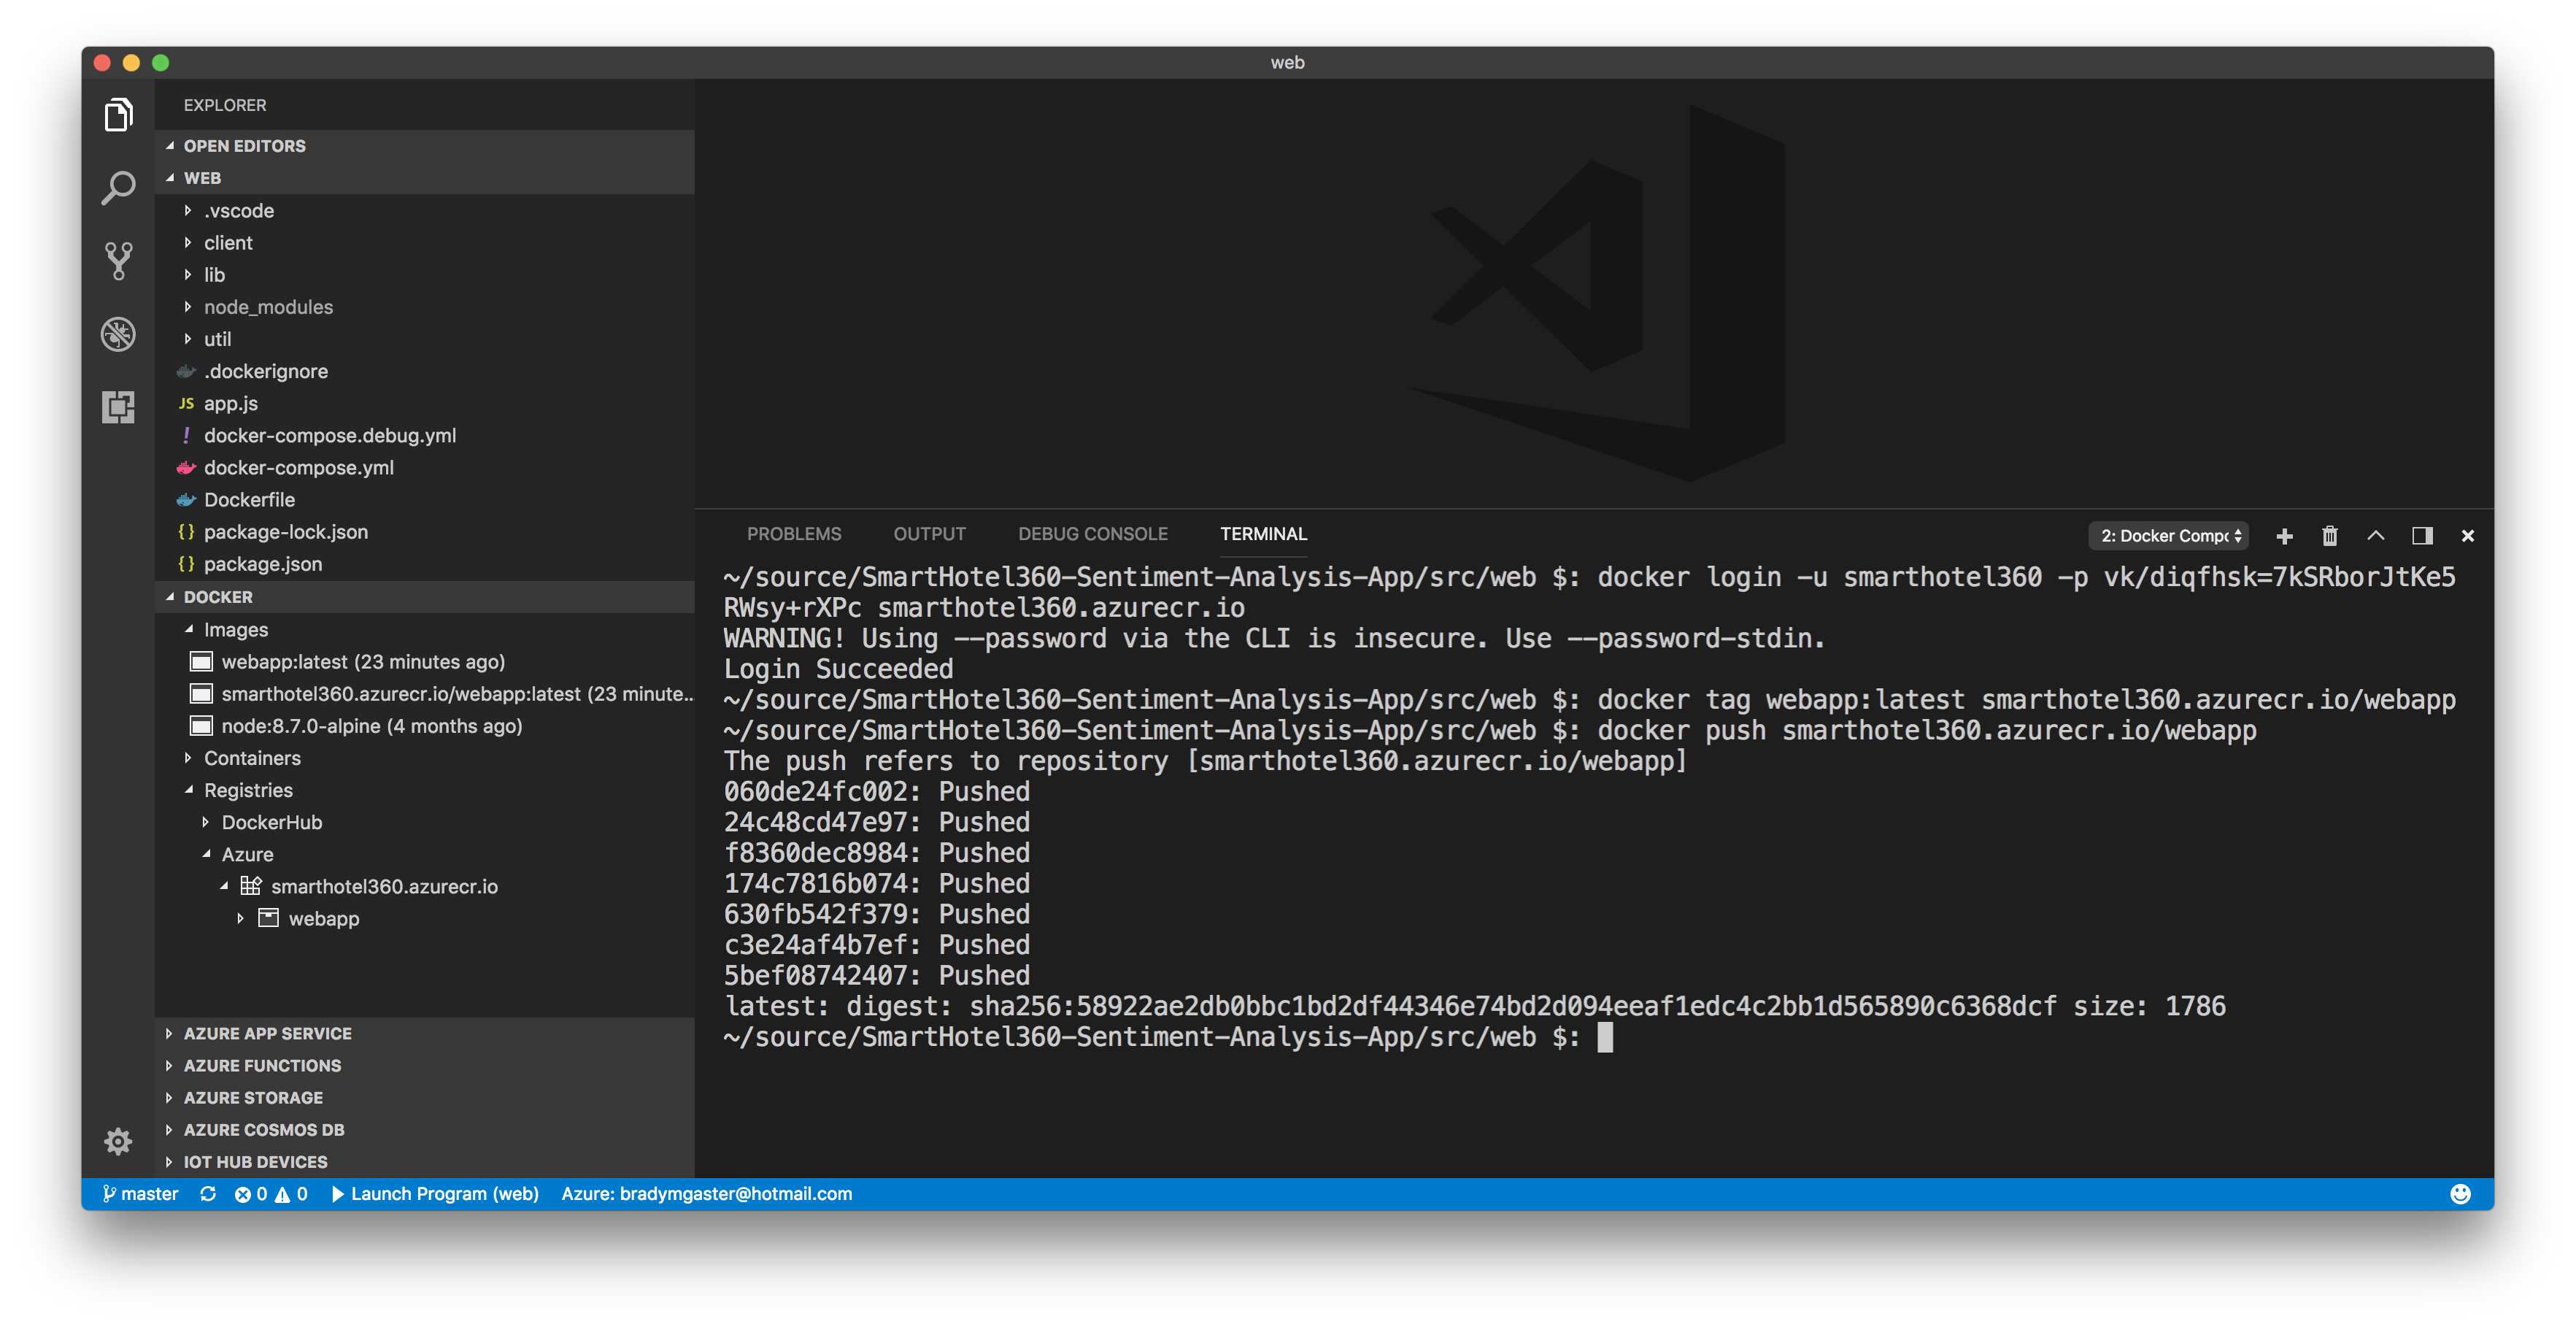
Task: Expand the AZURE APP SERVICE section
Action: coord(267,1033)
